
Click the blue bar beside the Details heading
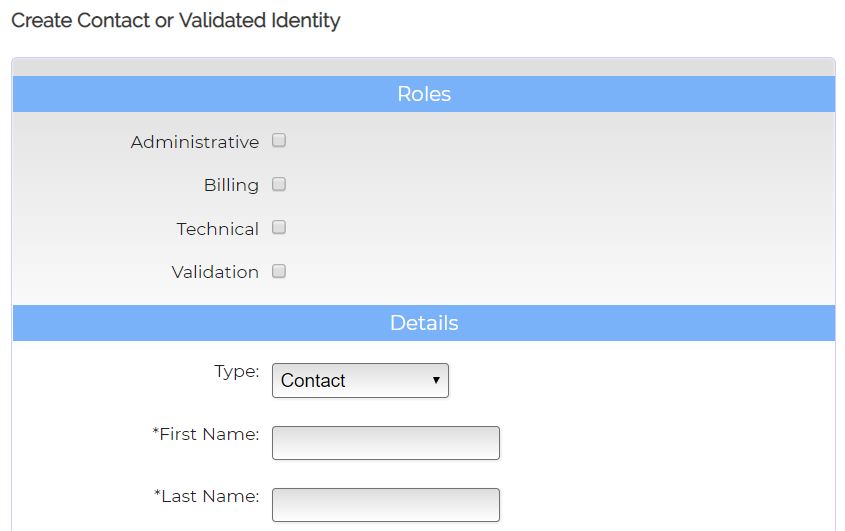650,323
